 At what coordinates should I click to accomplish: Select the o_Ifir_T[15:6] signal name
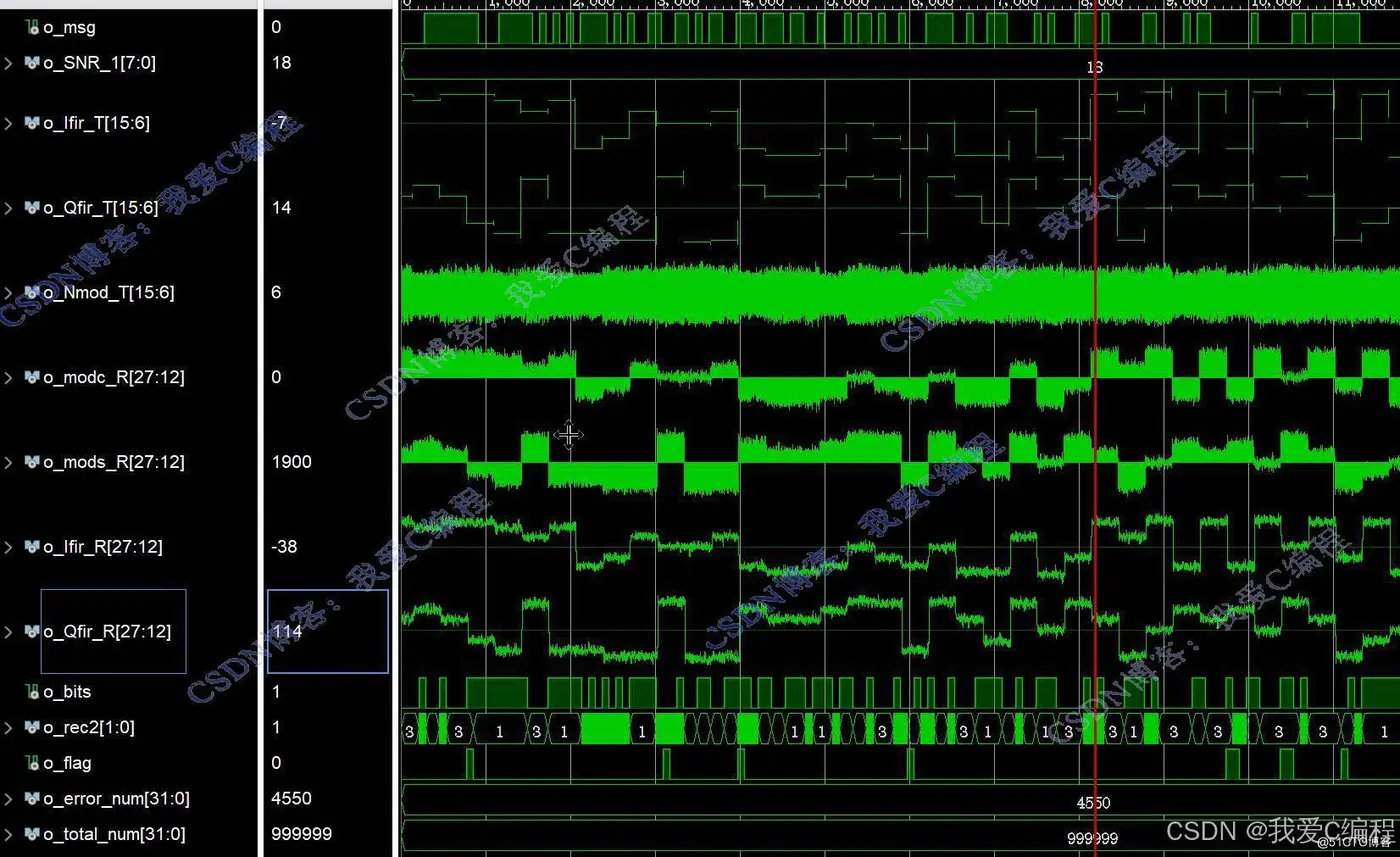(x=97, y=123)
